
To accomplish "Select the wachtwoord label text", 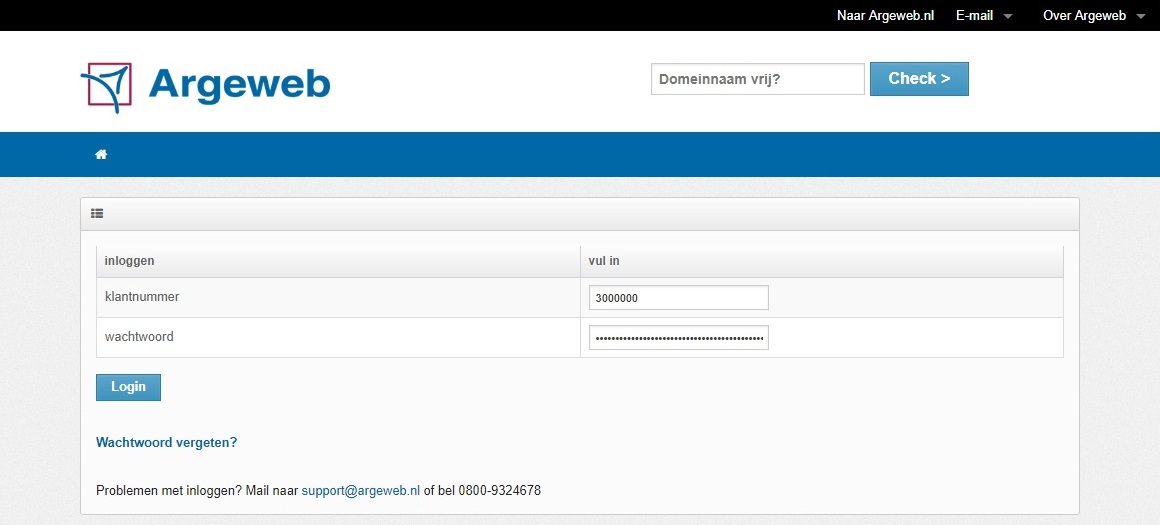I will [139, 336].
